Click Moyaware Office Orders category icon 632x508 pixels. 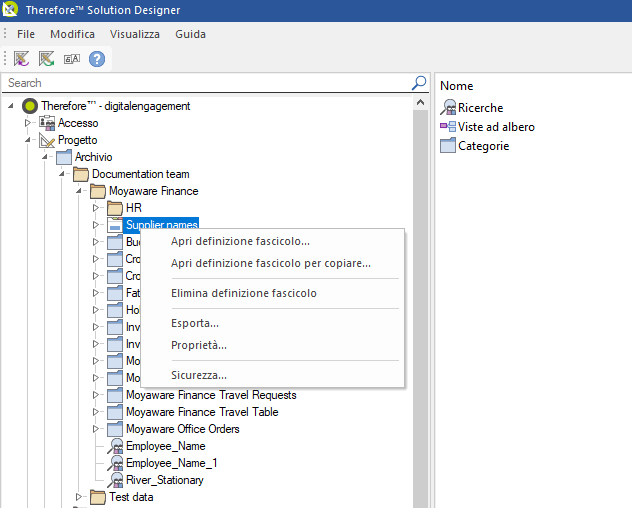tap(115, 429)
